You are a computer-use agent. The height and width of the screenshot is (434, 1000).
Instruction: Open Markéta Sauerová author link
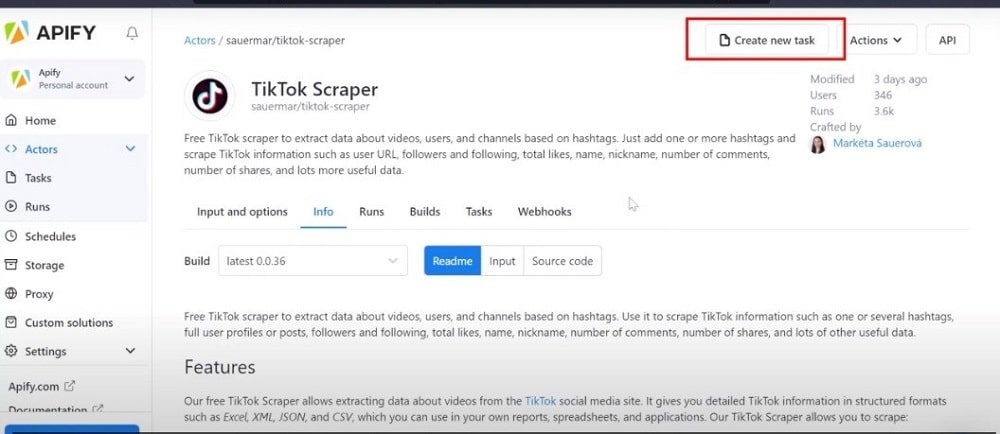tap(877, 143)
